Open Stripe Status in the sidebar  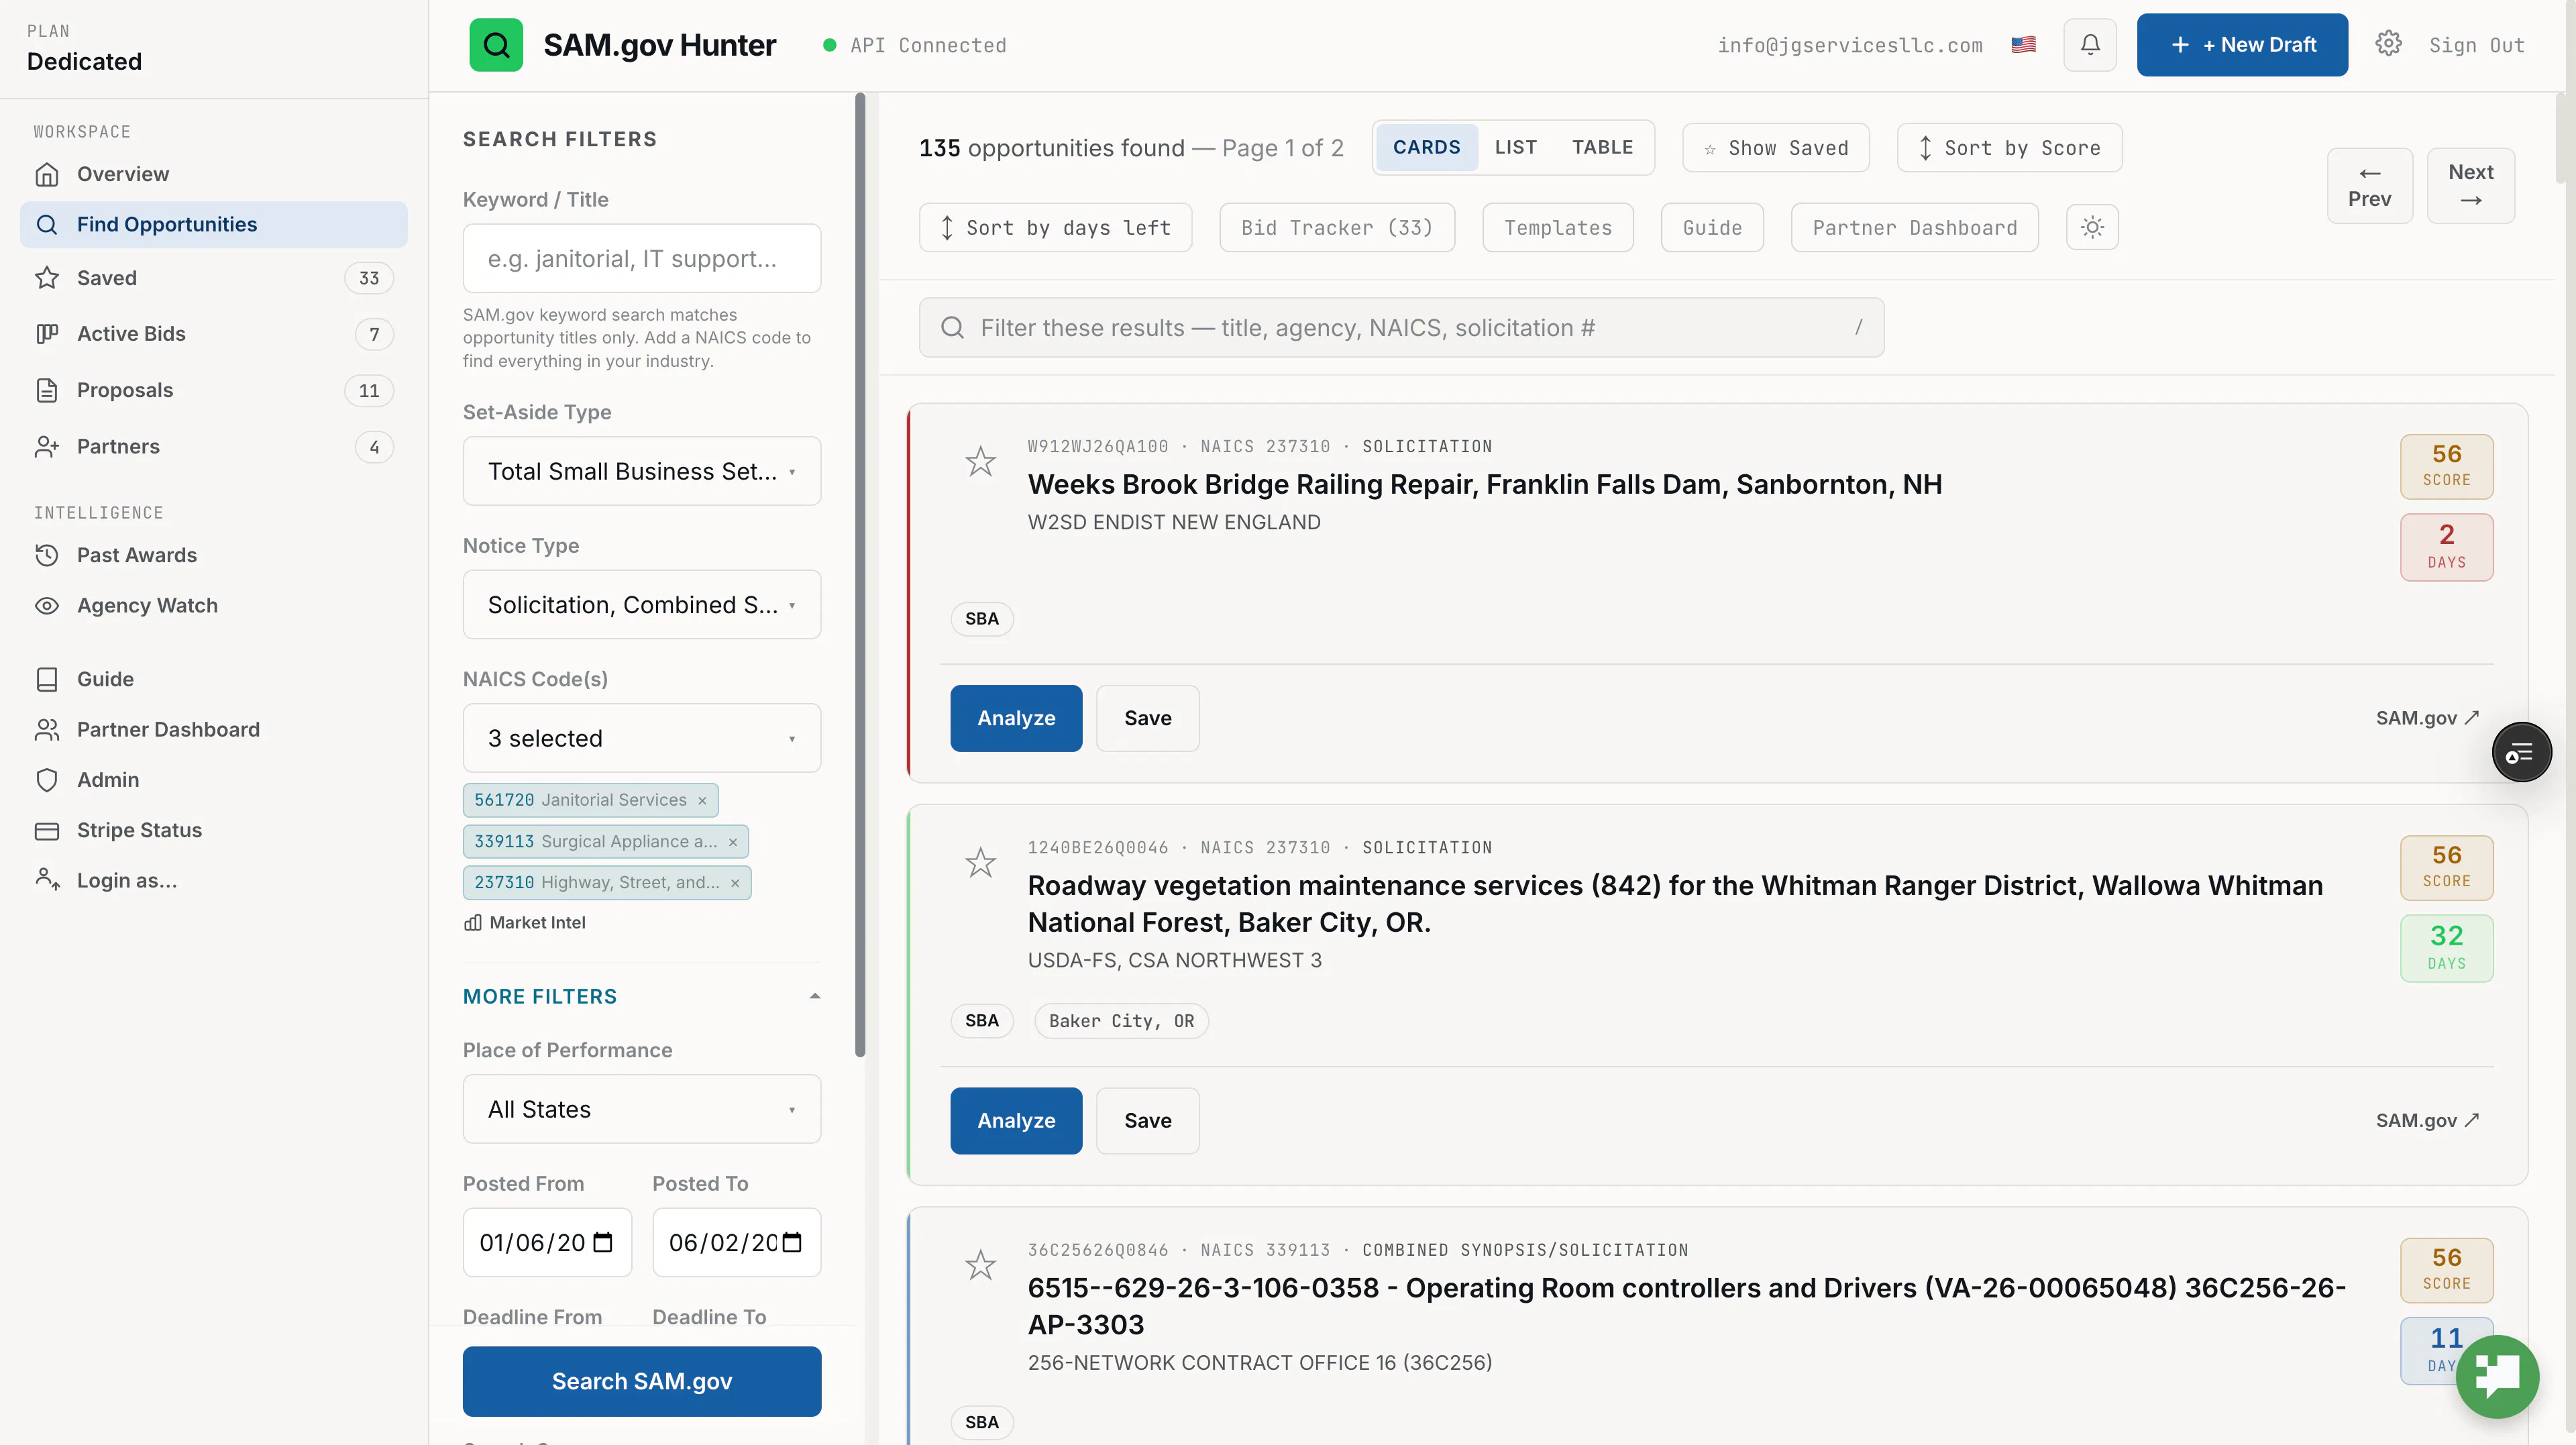click(214, 830)
